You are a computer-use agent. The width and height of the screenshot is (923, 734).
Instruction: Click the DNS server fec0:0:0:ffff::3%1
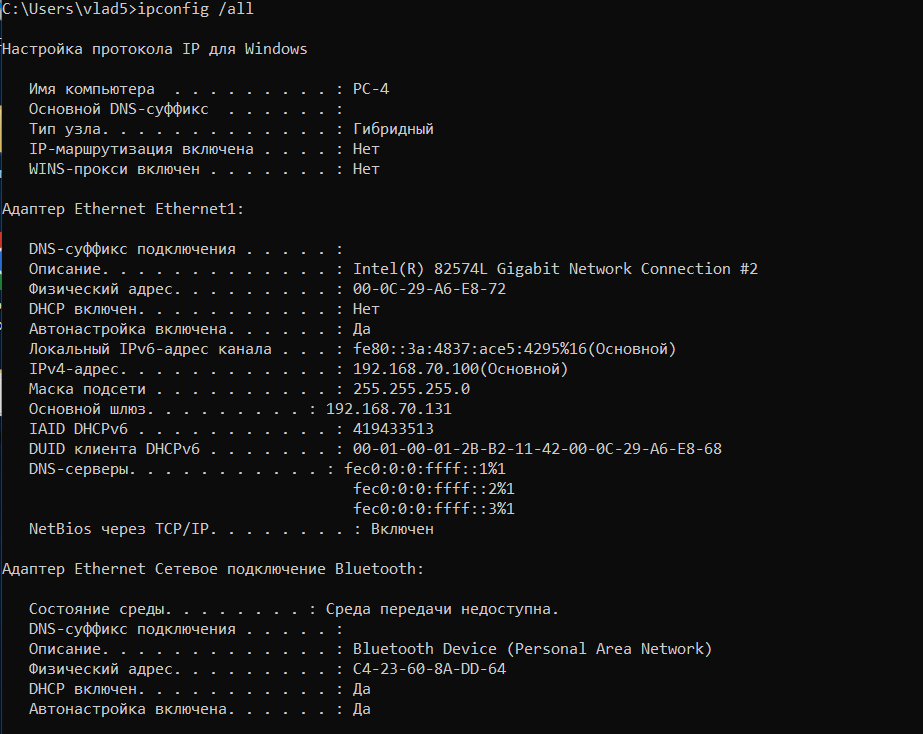434,509
